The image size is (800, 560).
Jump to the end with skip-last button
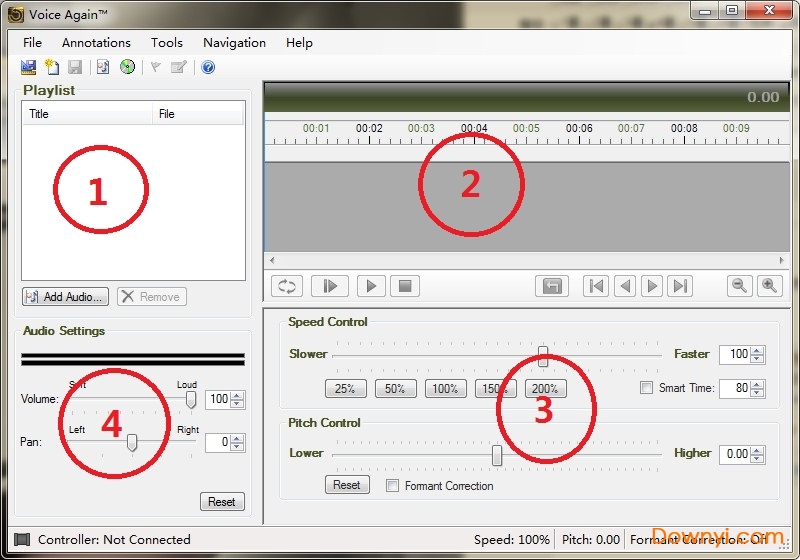681,286
